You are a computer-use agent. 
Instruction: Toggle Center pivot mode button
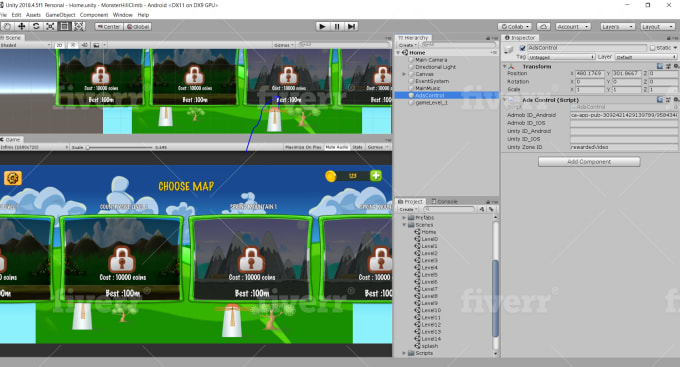point(109,26)
